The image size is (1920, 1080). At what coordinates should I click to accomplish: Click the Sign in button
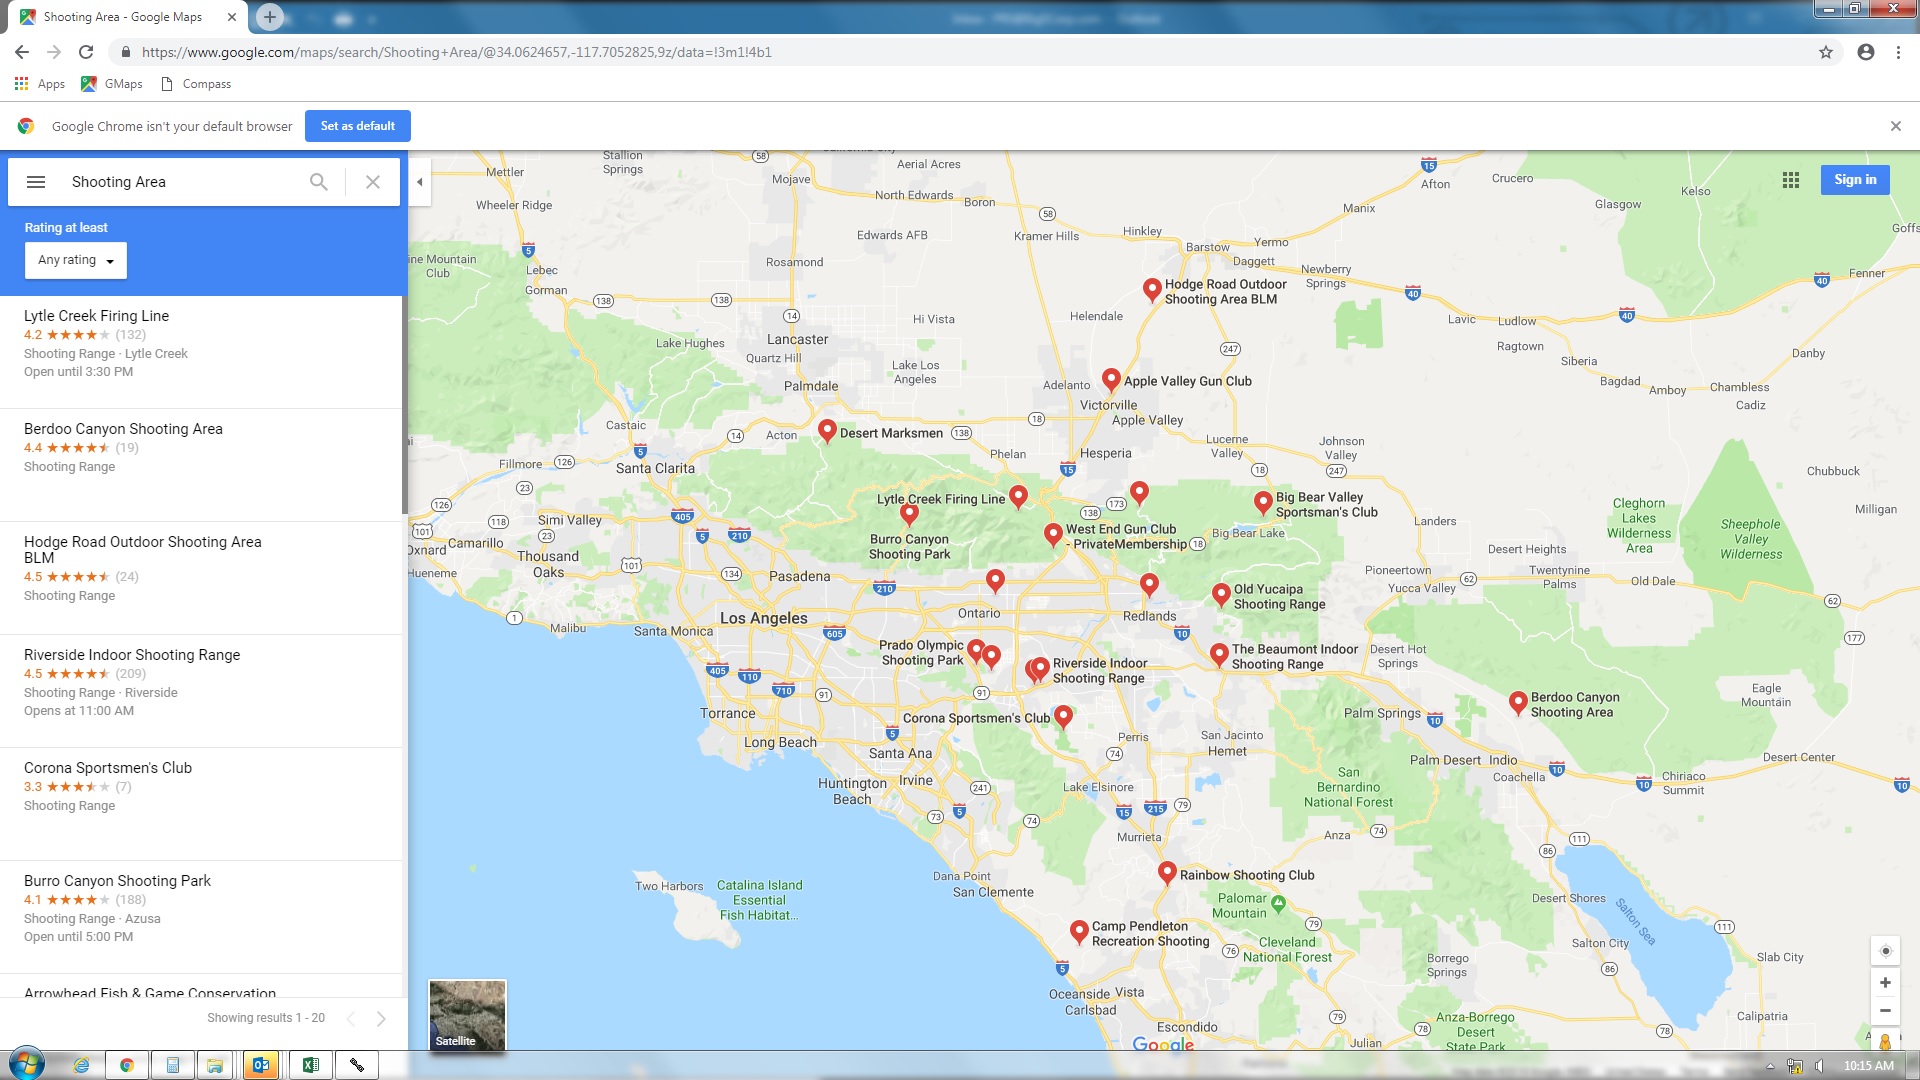click(1854, 180)
